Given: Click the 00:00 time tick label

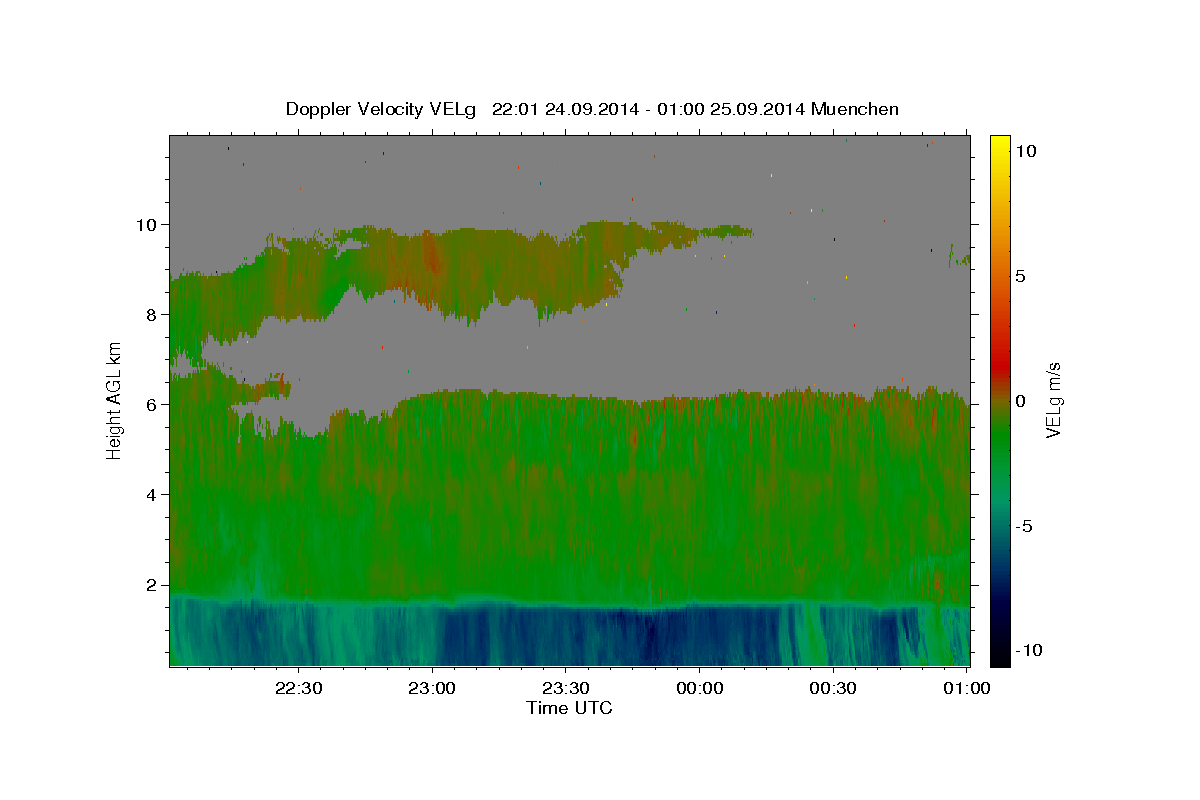Looking at the screenshot, I should (700, 688).
